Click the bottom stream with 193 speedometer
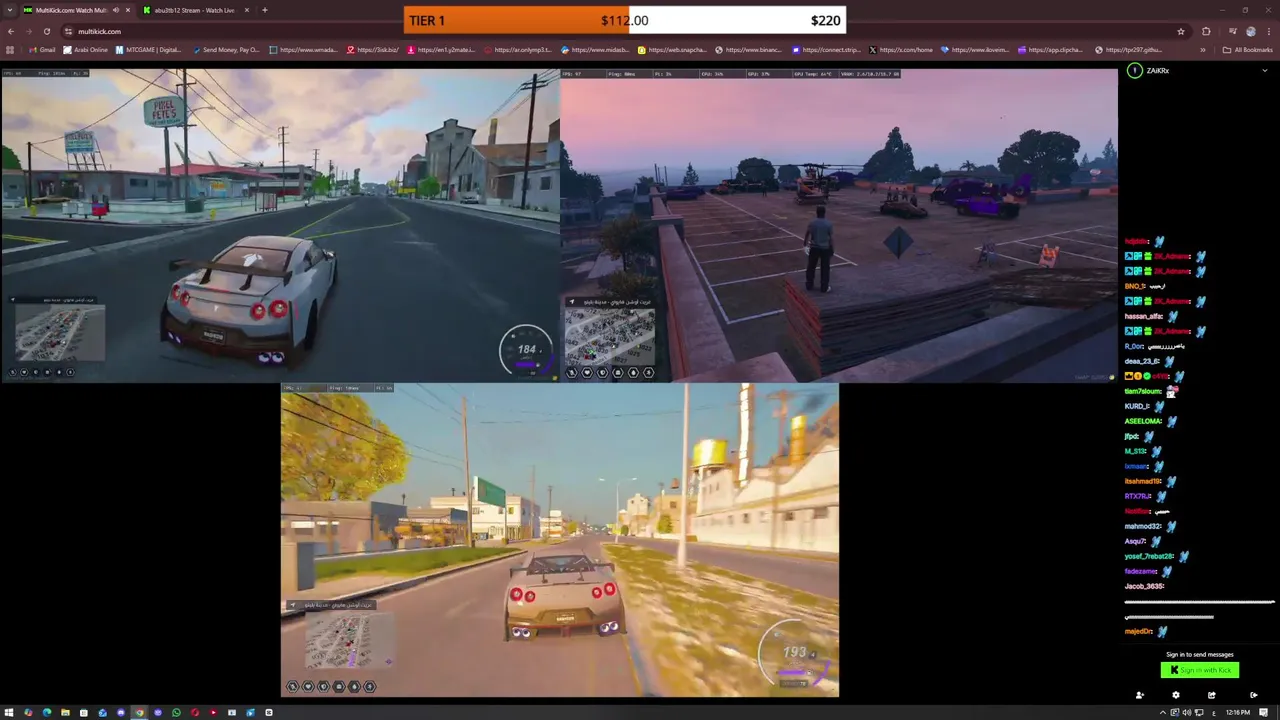The width and height of the screenshot is (1280, 720). click(x=559, y=540)
